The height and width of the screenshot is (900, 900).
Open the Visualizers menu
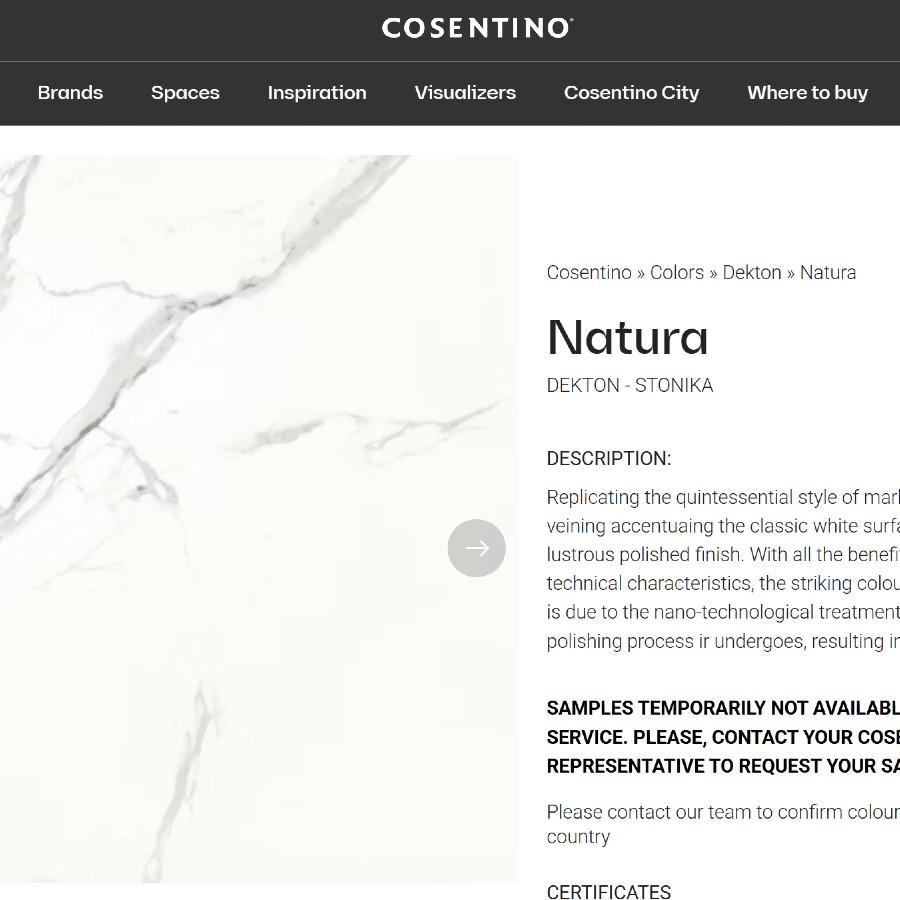click(x=464, y=93)
